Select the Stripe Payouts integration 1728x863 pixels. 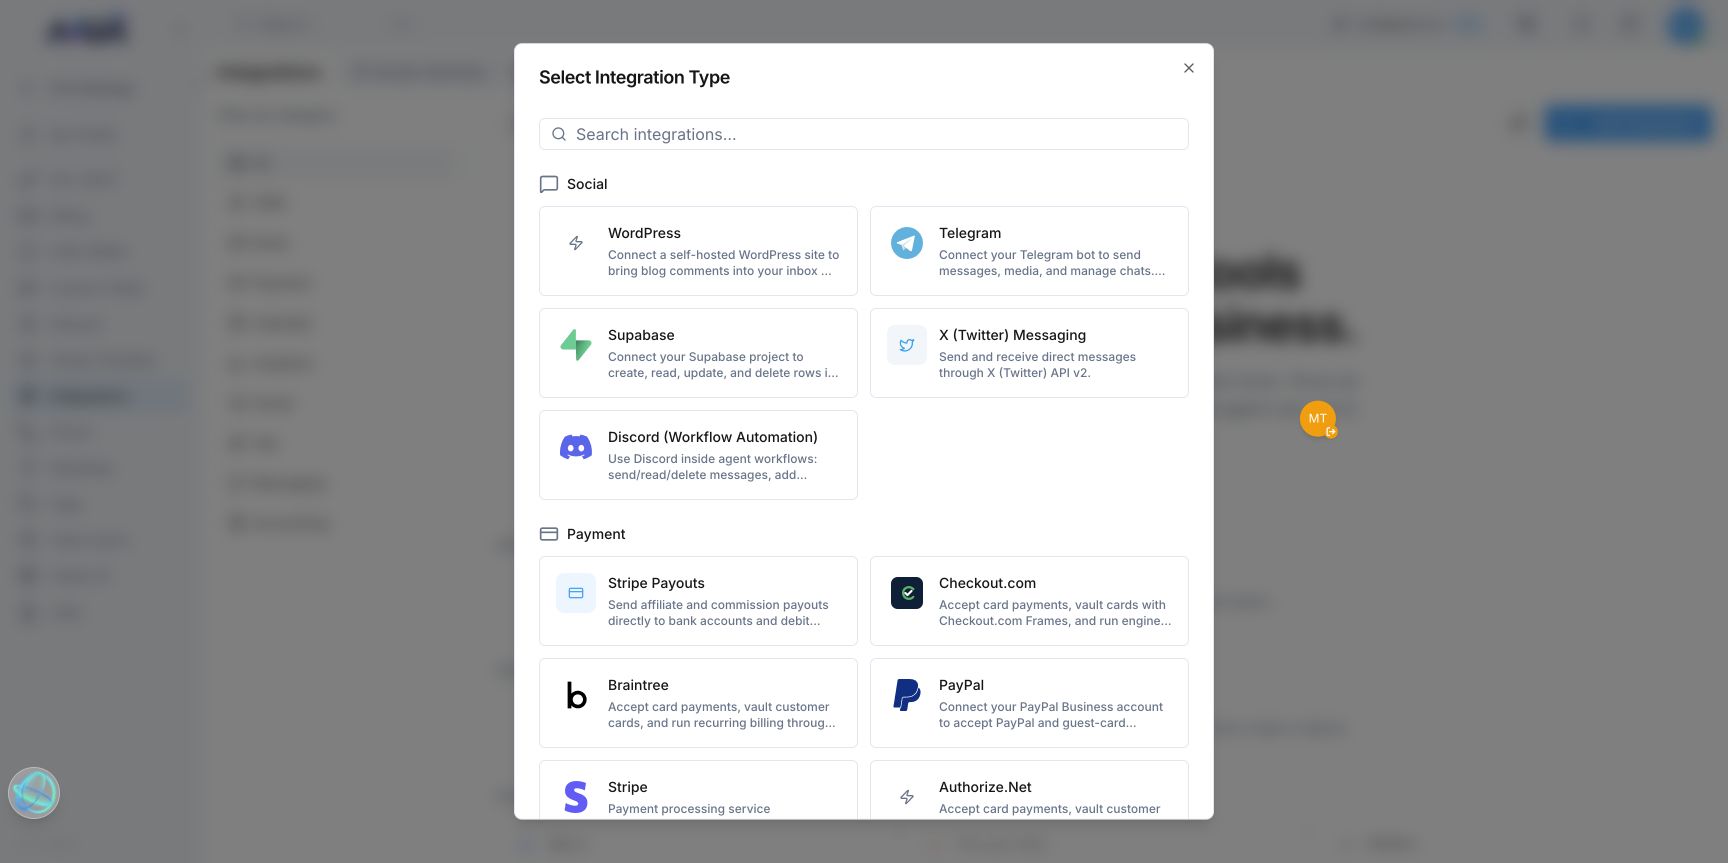tap(698, 601)
